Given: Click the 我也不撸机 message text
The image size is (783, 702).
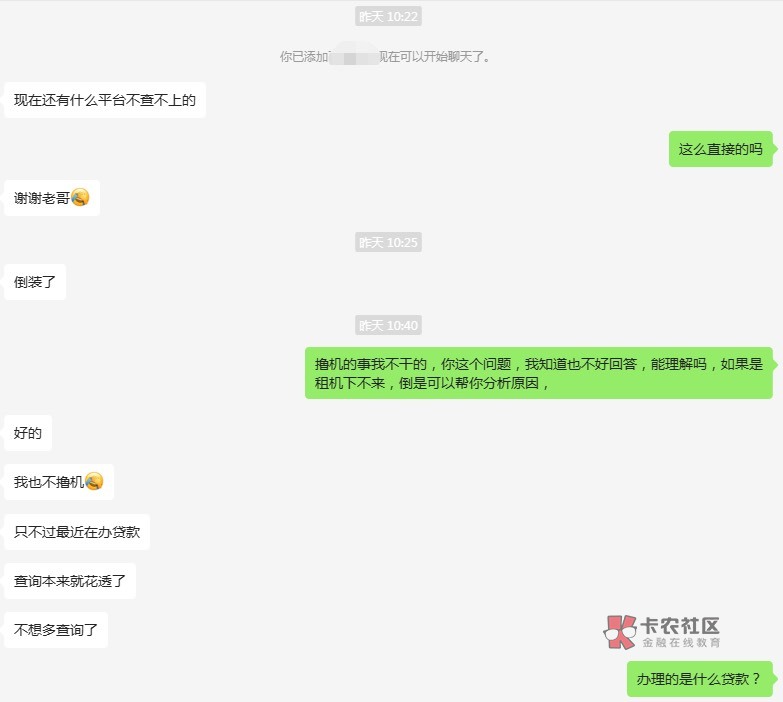Looking at the screenshot, I should [x=49, y=482].
